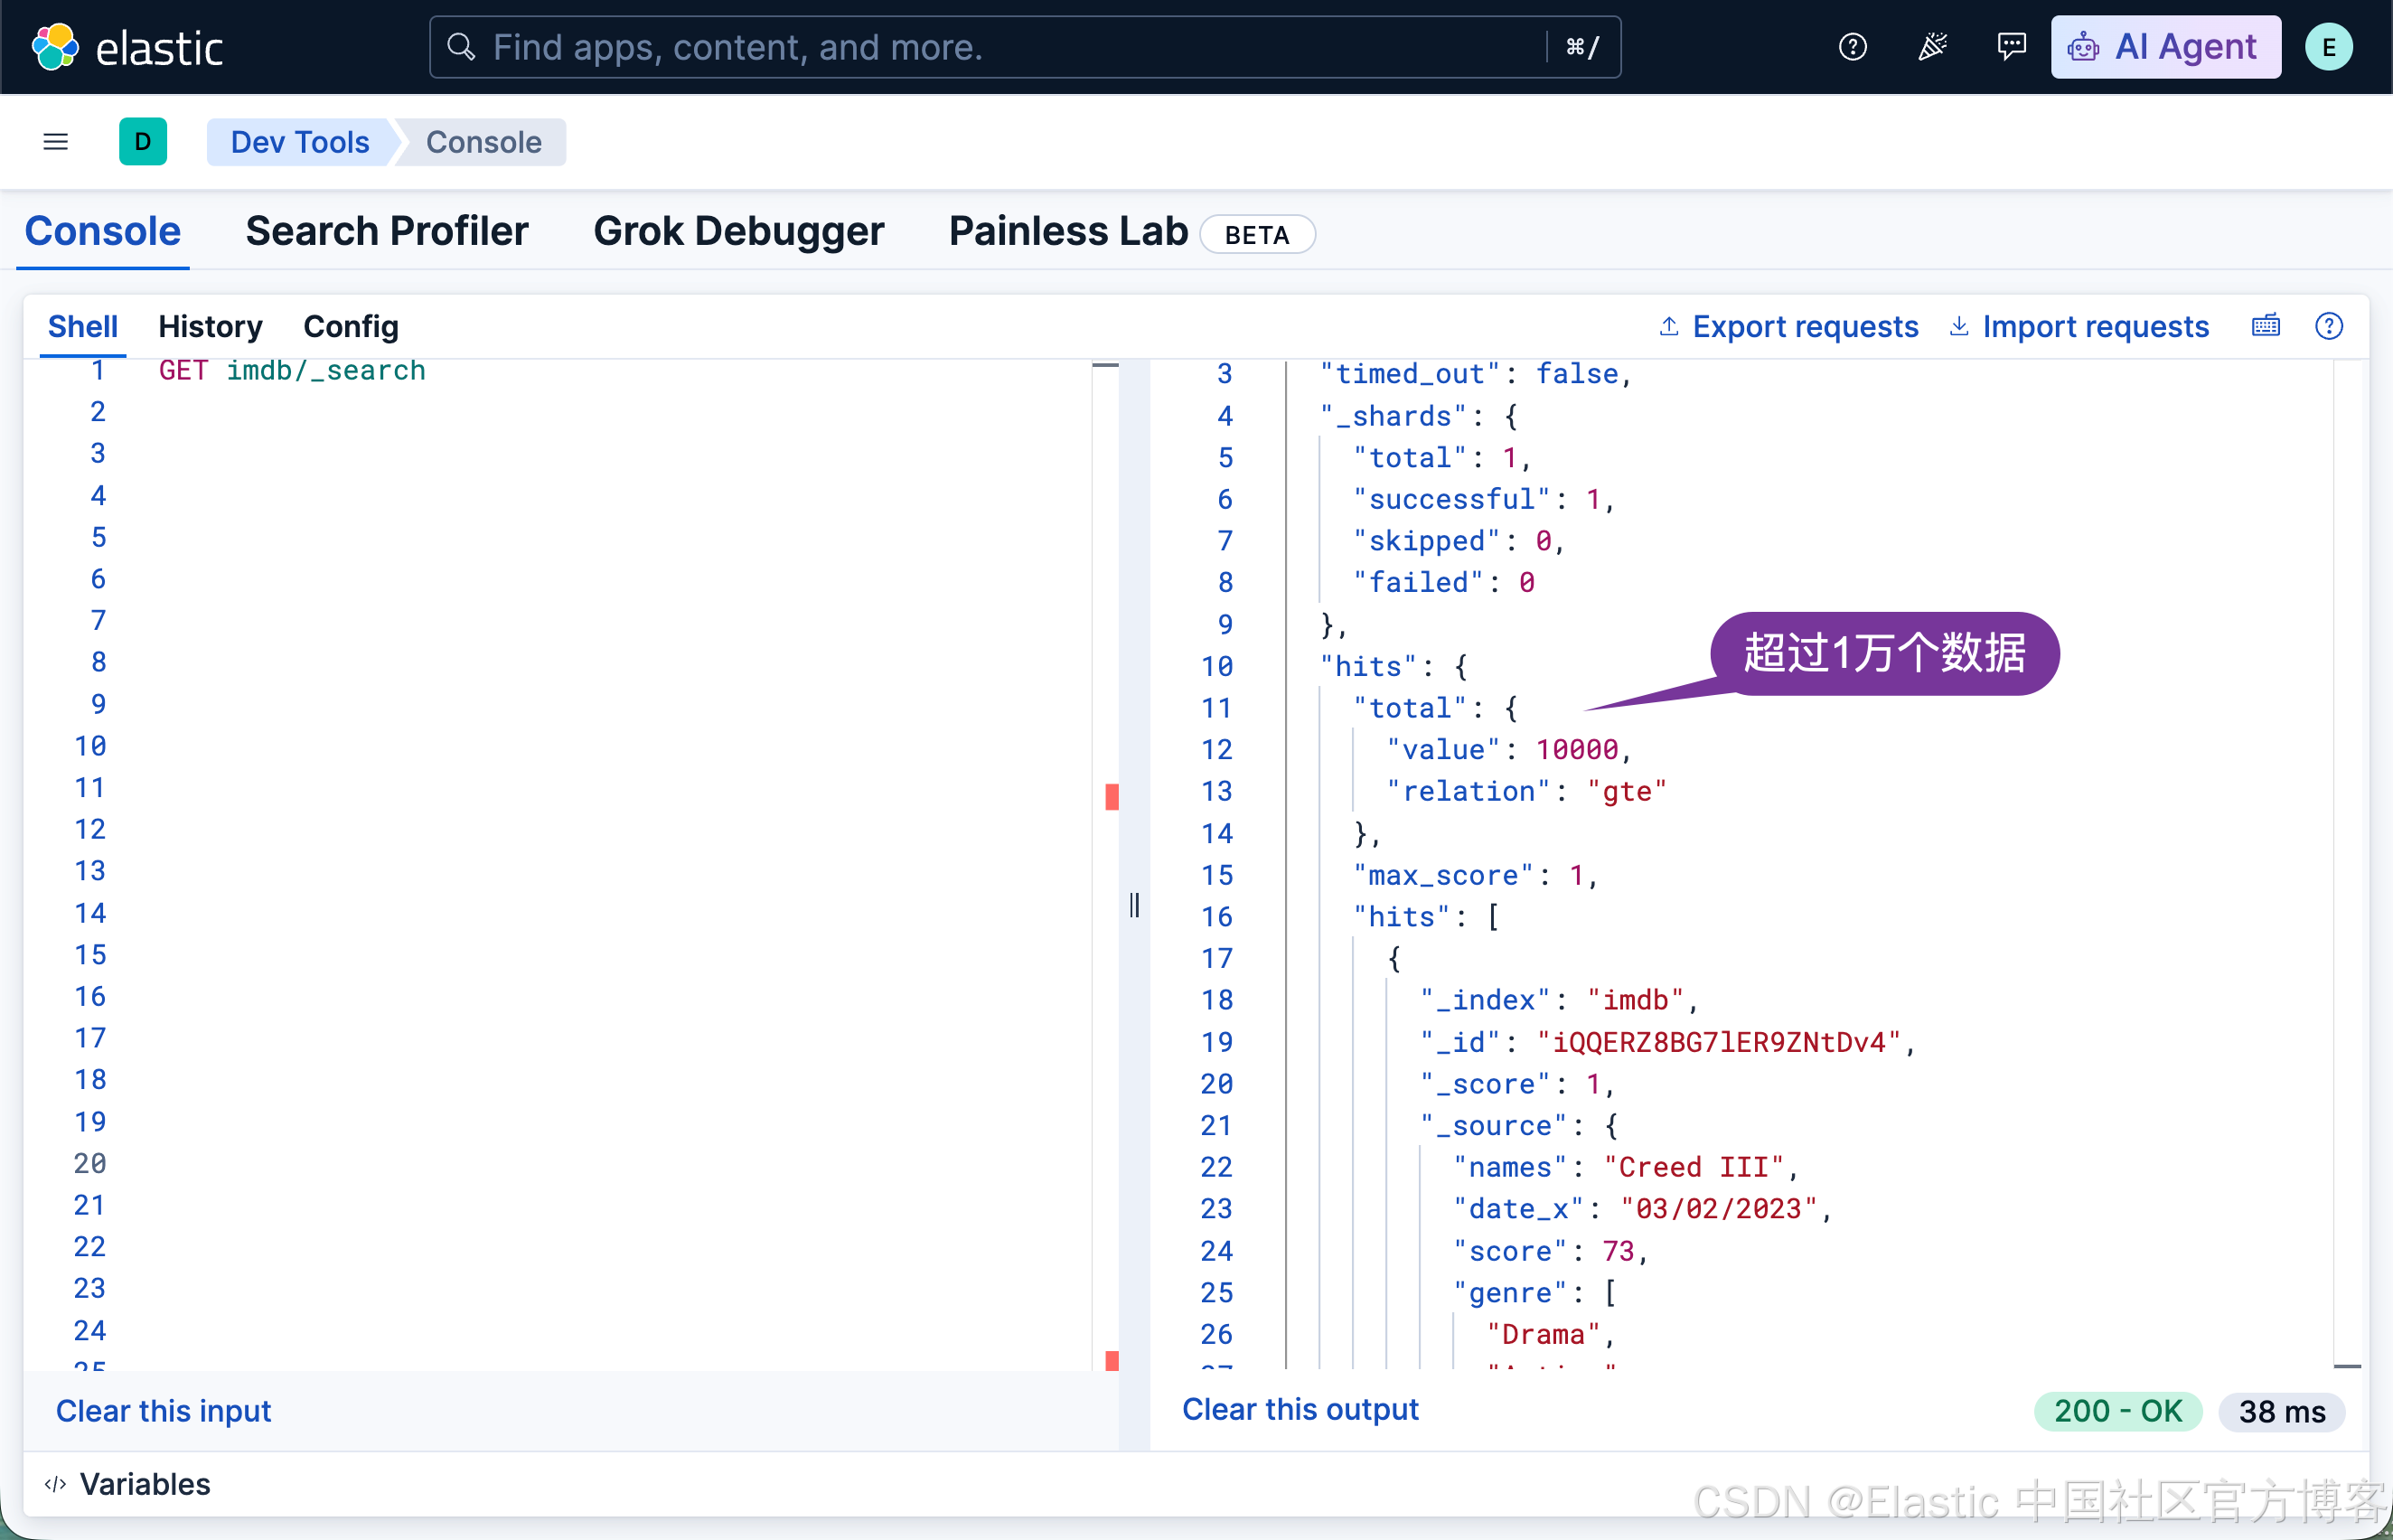Viewport: 2393px width, 1540px height.
Task: Open the Config tab
Action: tap(351, 326)
